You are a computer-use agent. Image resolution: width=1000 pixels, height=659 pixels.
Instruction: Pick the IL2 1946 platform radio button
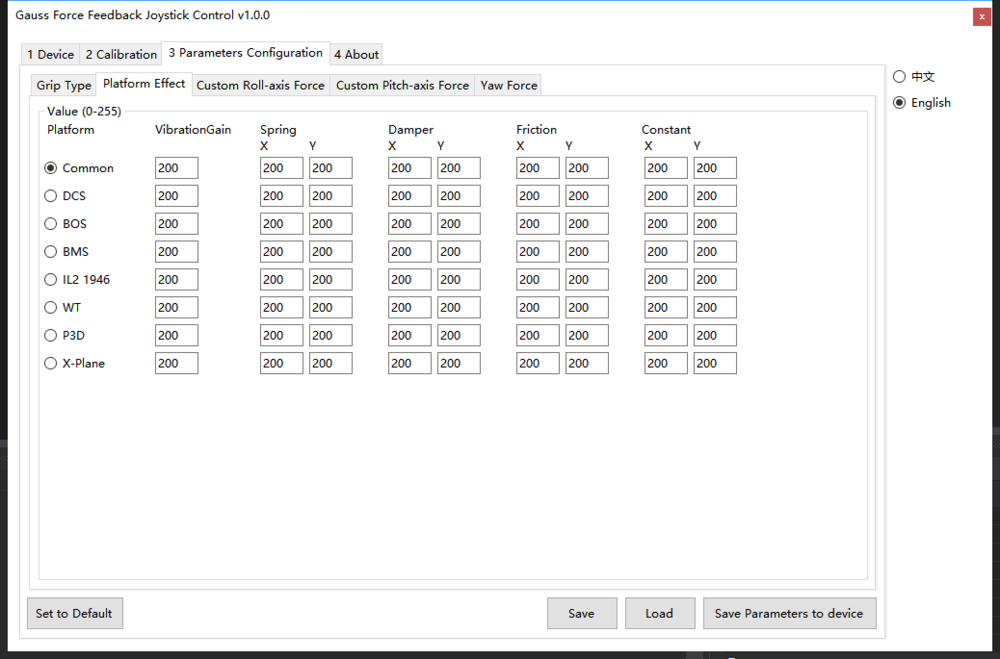pos(77,279)
